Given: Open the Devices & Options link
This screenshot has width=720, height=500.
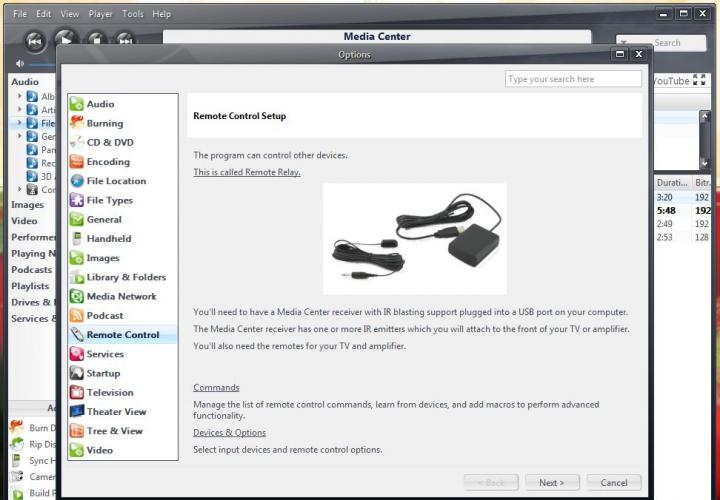Looking at the screenshot, I should (229, 433).
